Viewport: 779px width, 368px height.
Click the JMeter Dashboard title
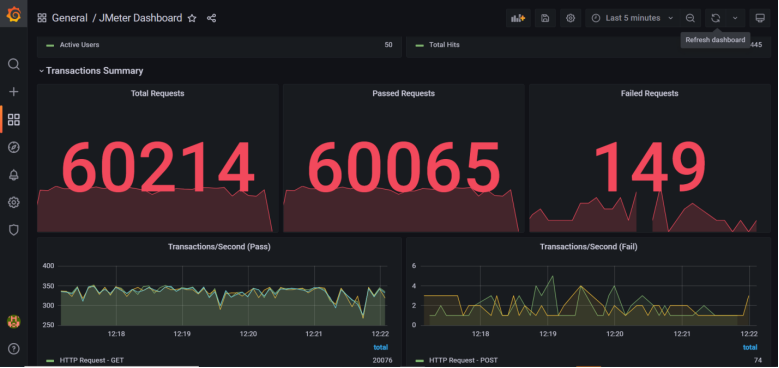click(x=141, y=18)
